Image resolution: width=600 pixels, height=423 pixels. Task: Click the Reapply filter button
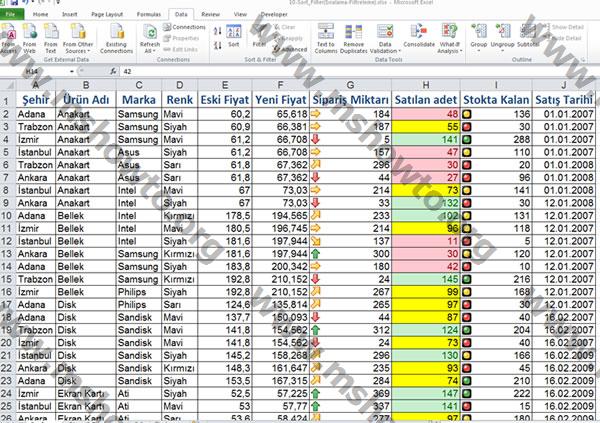(x=288, y=38)
